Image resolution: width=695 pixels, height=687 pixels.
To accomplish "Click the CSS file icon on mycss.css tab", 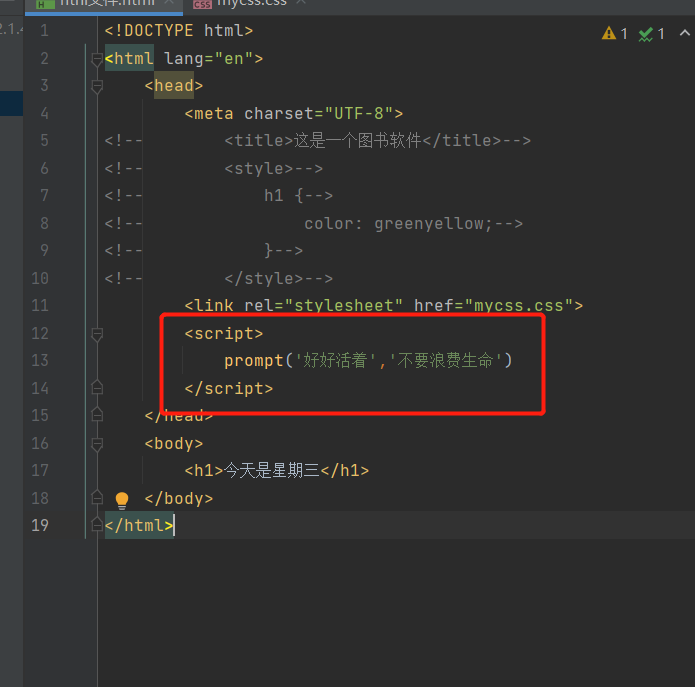I will coord(202,4).
